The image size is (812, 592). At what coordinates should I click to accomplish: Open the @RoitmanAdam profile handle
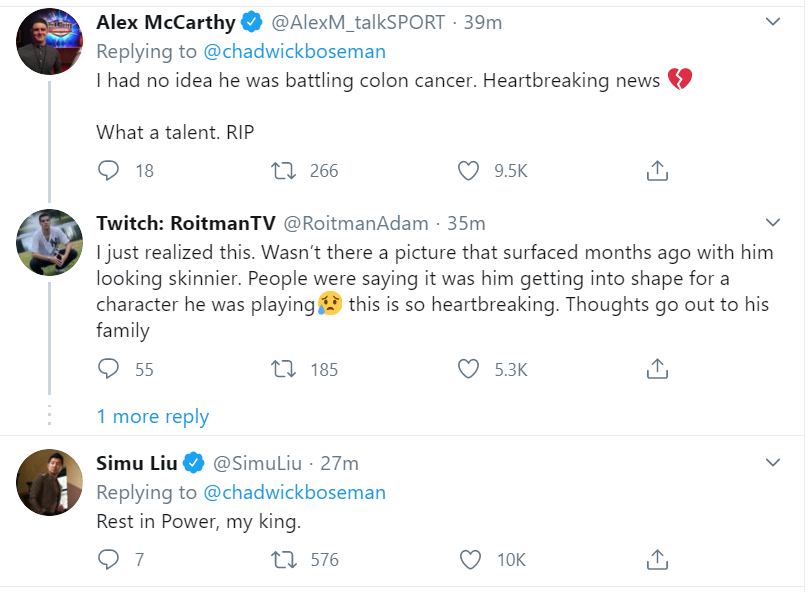[356, 223]
